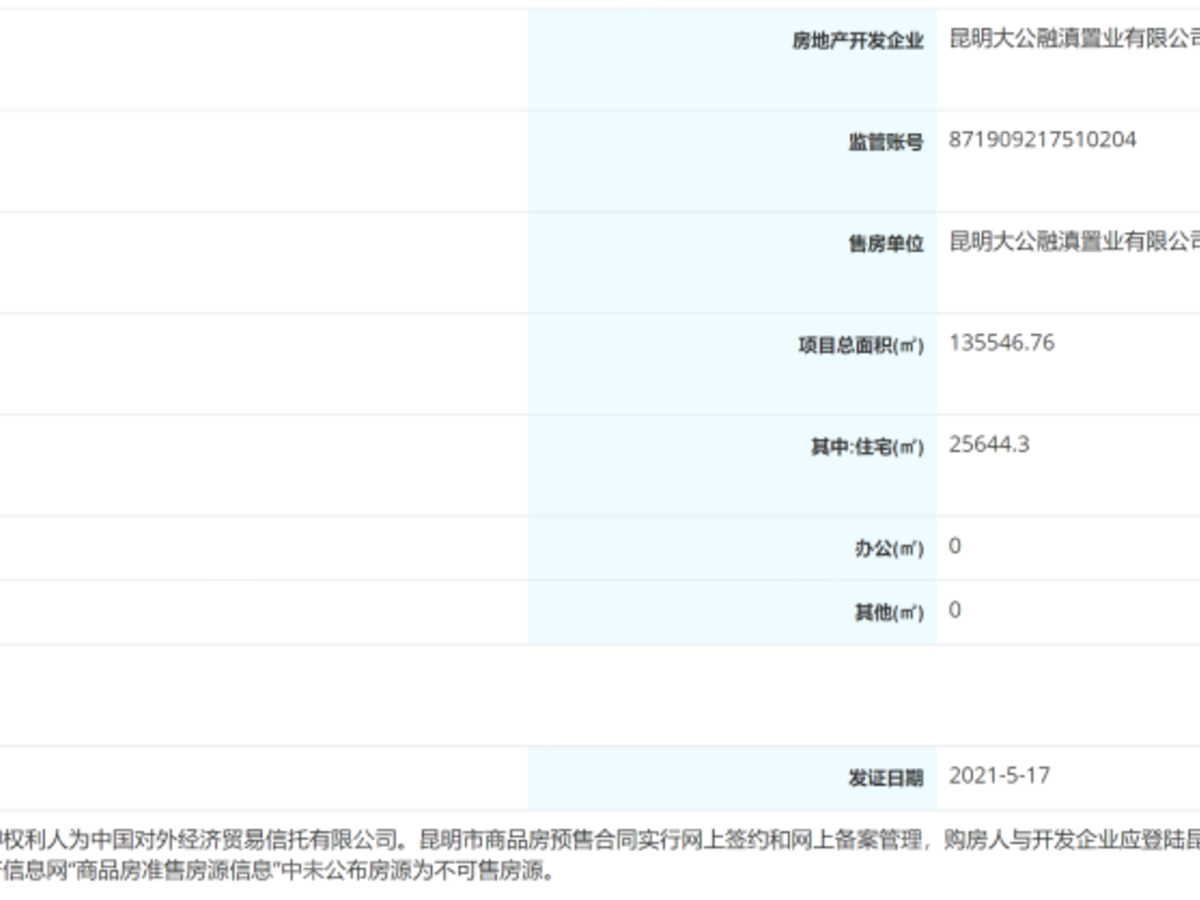Click developer name 昆明大公融滇置业有限公司 in the 房地产开发企业 row

click(1074, 40)
